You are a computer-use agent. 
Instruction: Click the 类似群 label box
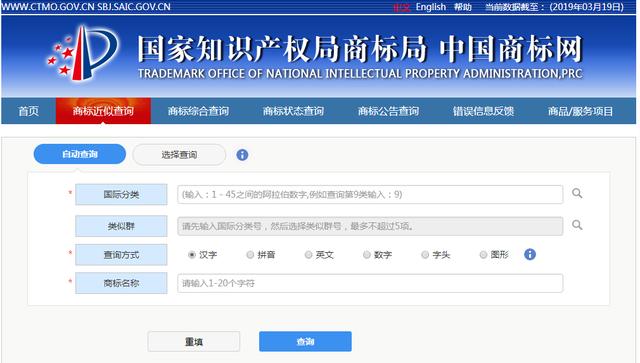point(121,226)
